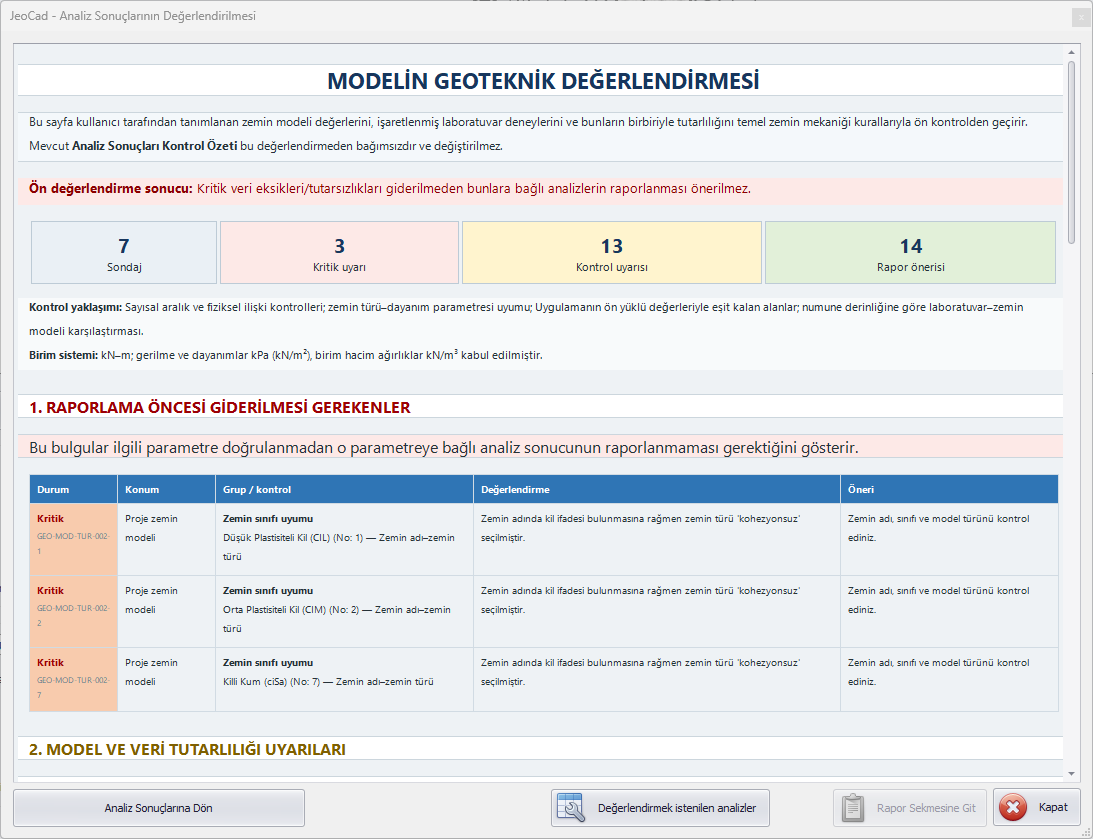Select the 14 Rapor önerisi summary card
Image resolution: width=1093 pixels, height=839 pixels.
coord(910,253)
